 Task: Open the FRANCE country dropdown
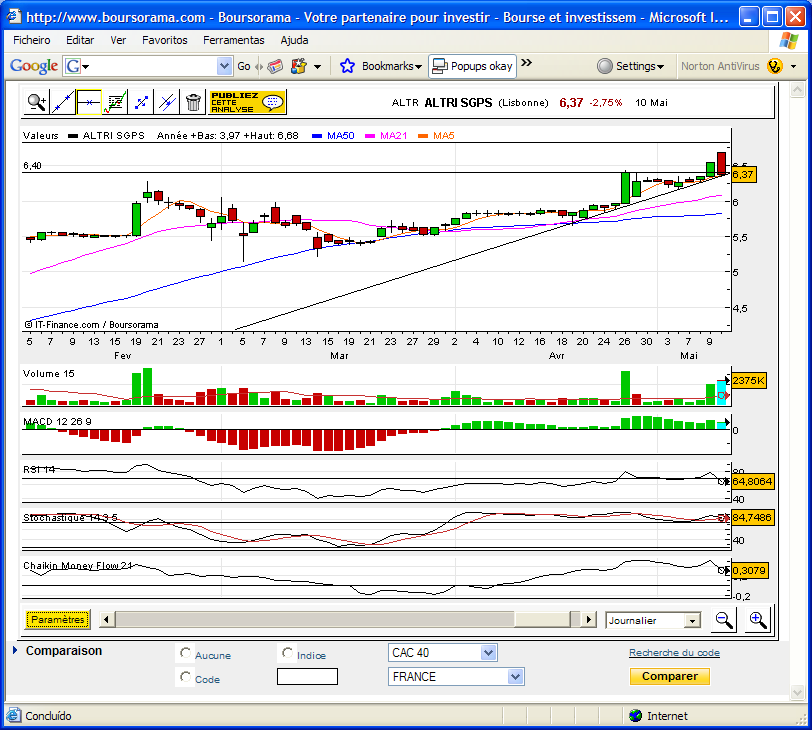456,677
